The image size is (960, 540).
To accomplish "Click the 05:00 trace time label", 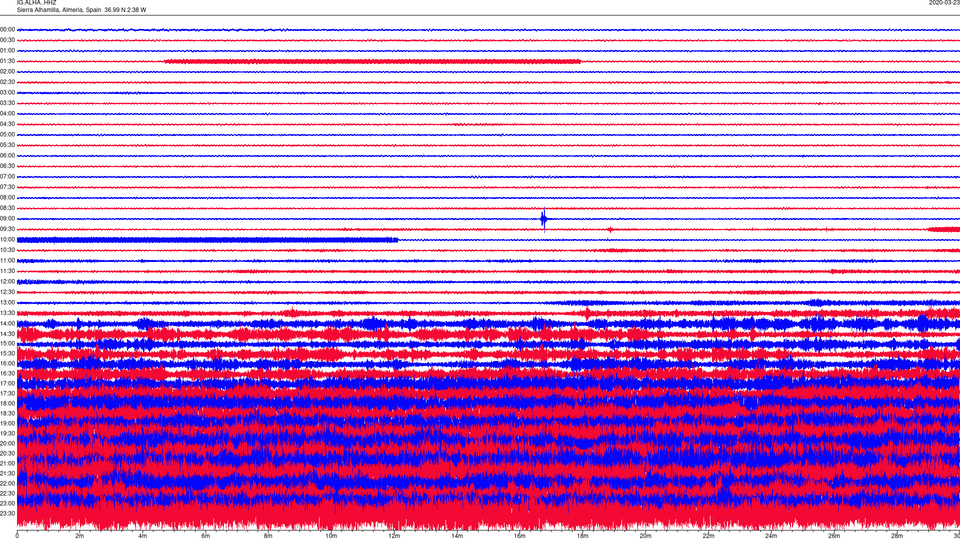I will coord(7,135).
